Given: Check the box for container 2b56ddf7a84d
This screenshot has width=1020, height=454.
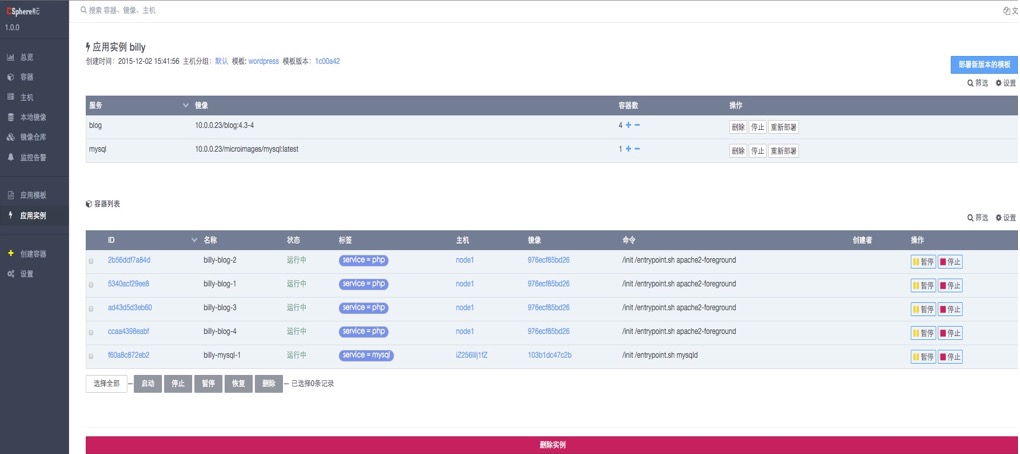Looking at the screenshot, I should pyautogui.click(x=91, y=261).
